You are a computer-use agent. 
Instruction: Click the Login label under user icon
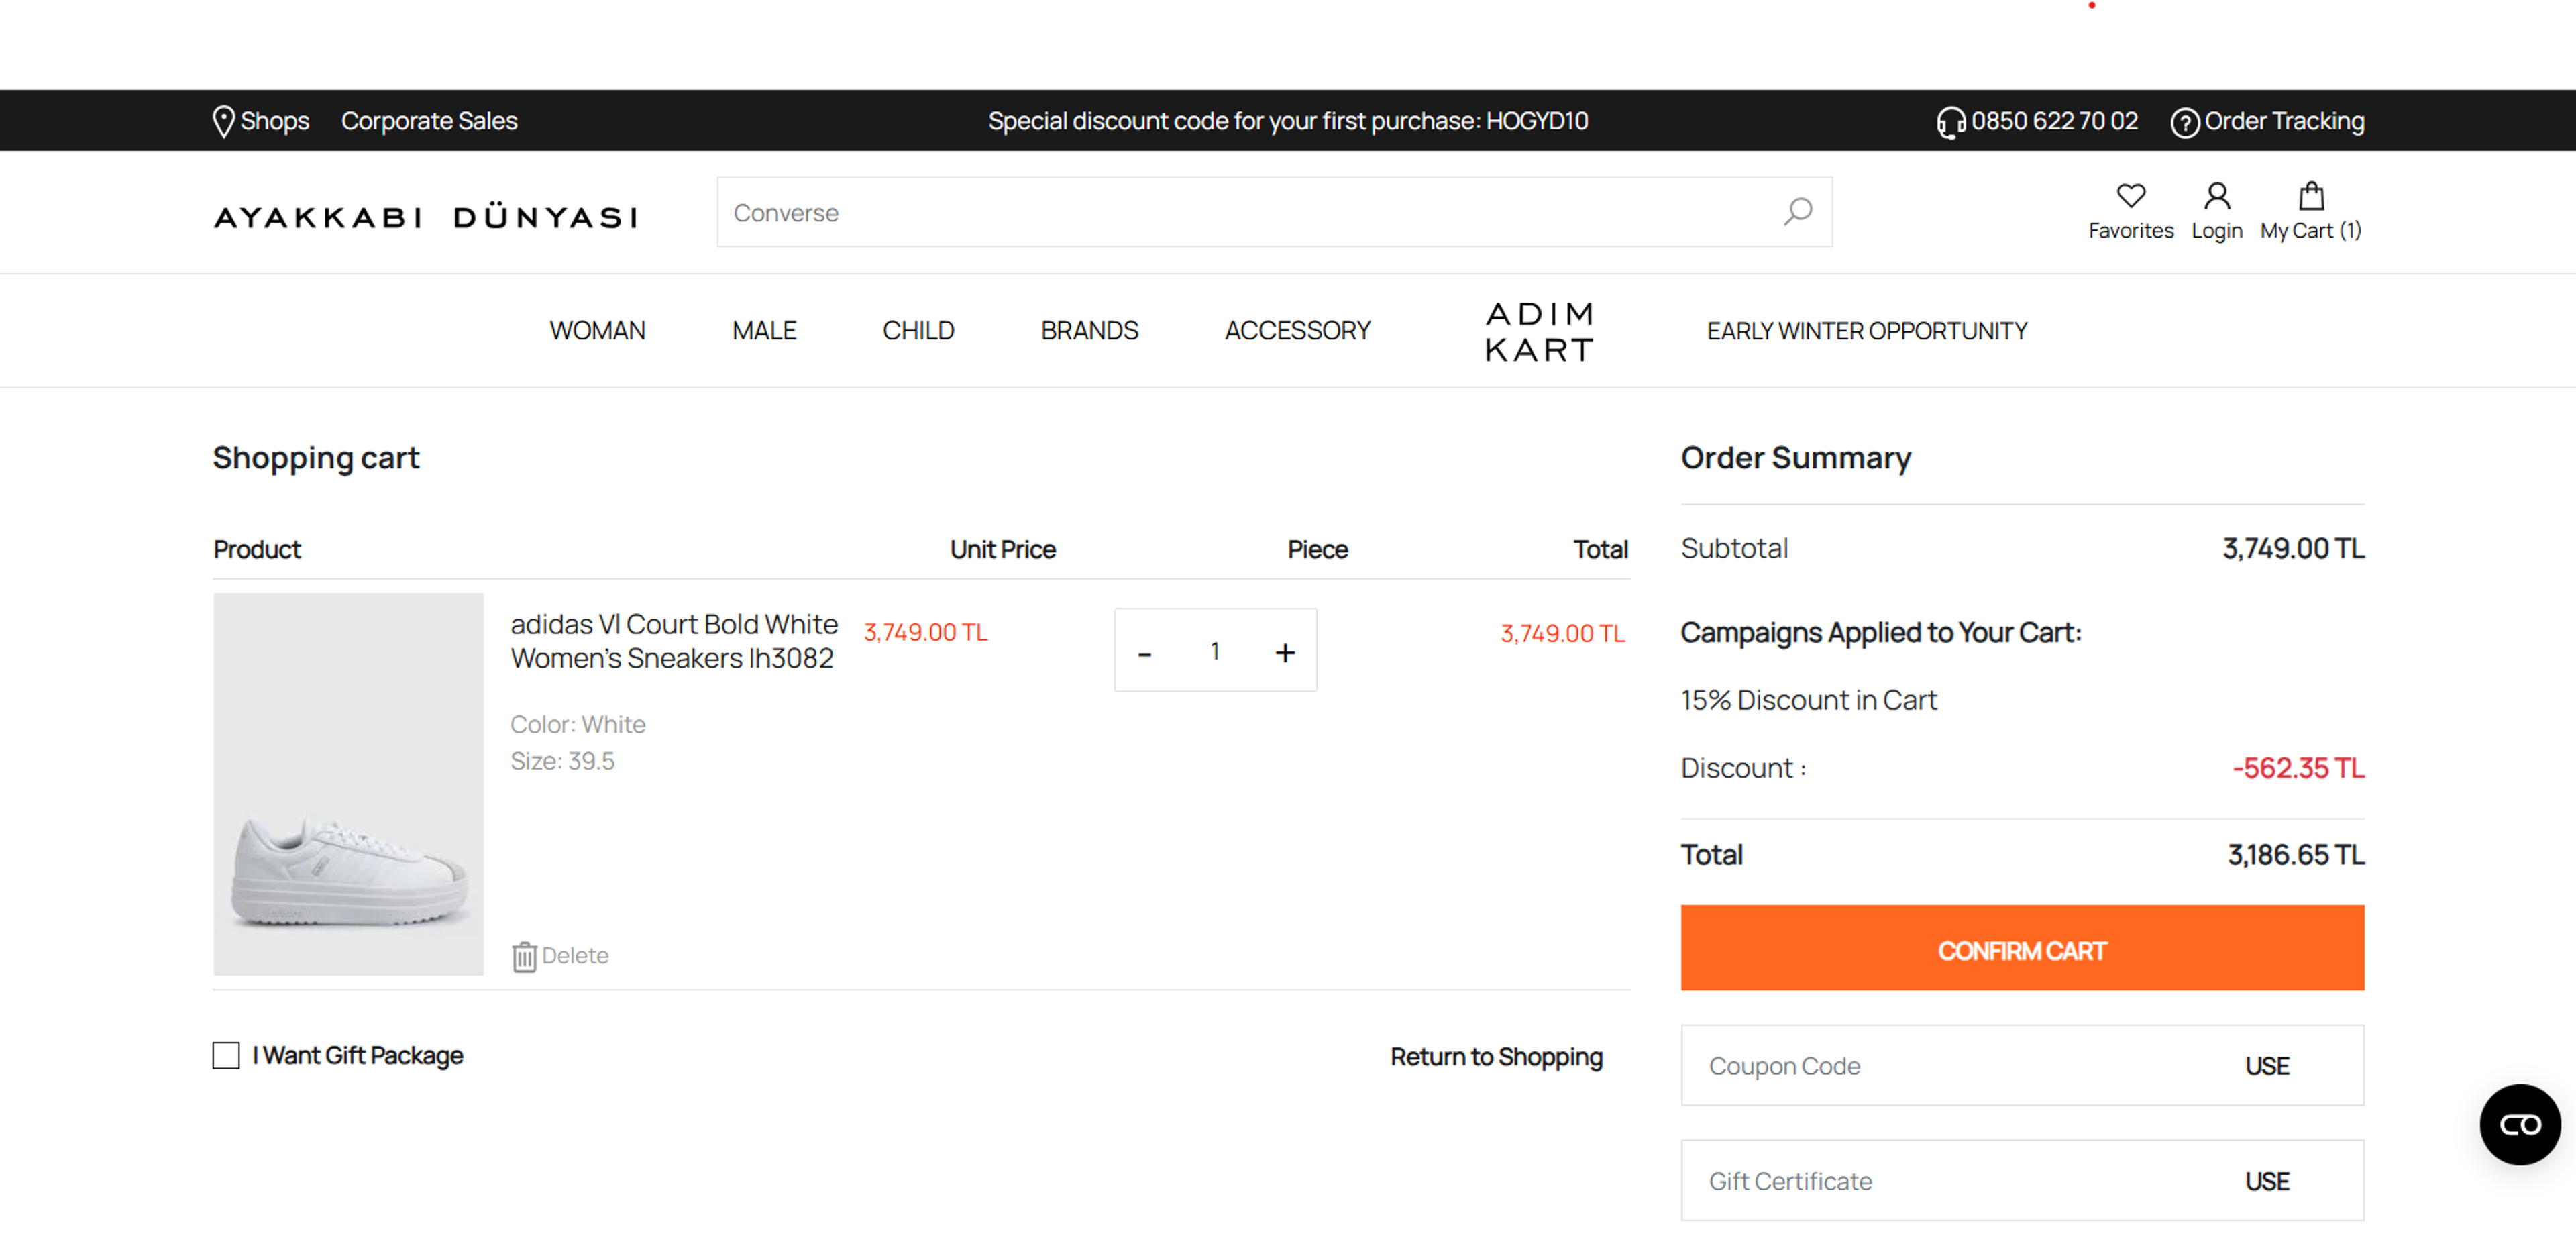2216,231
